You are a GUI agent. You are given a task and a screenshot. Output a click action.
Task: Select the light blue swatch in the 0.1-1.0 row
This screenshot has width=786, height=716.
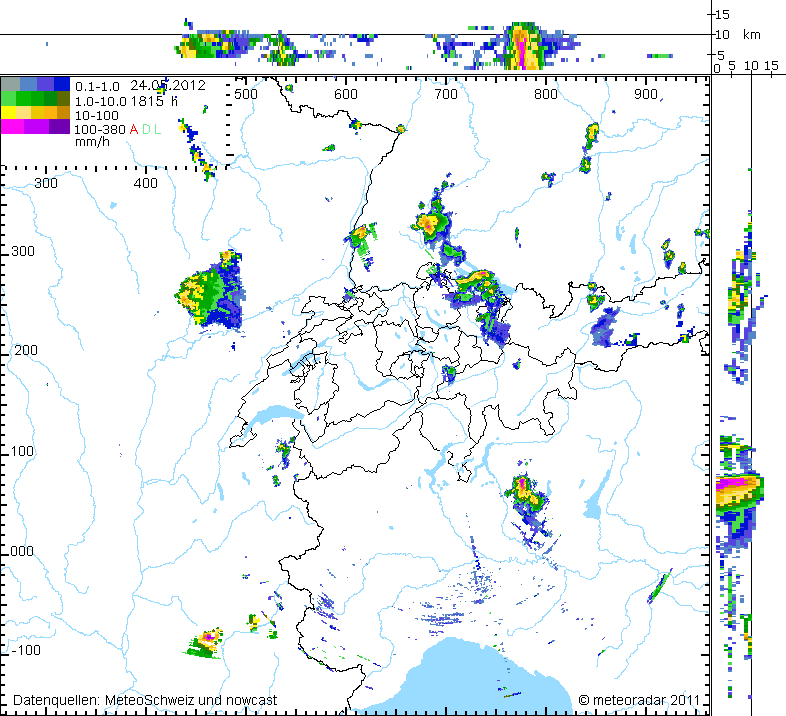point(29,85)
